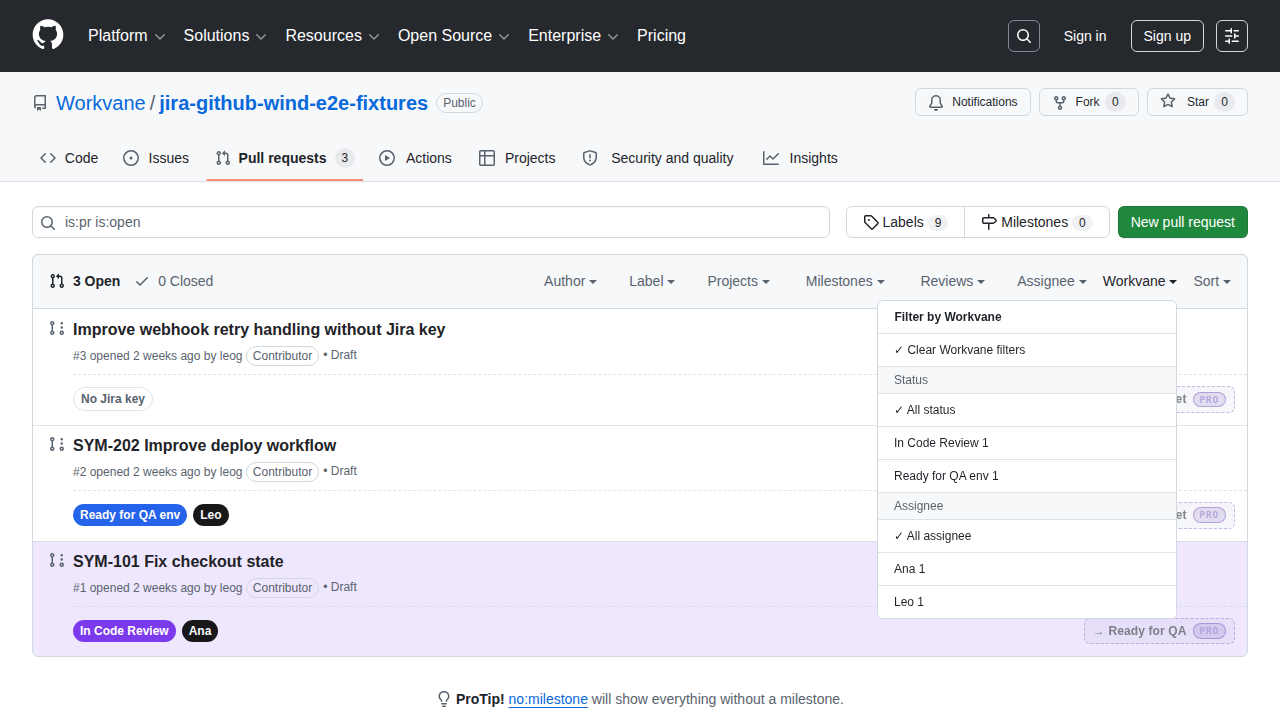
Task: Click the No Jira key label
Action: coord(113,399)
